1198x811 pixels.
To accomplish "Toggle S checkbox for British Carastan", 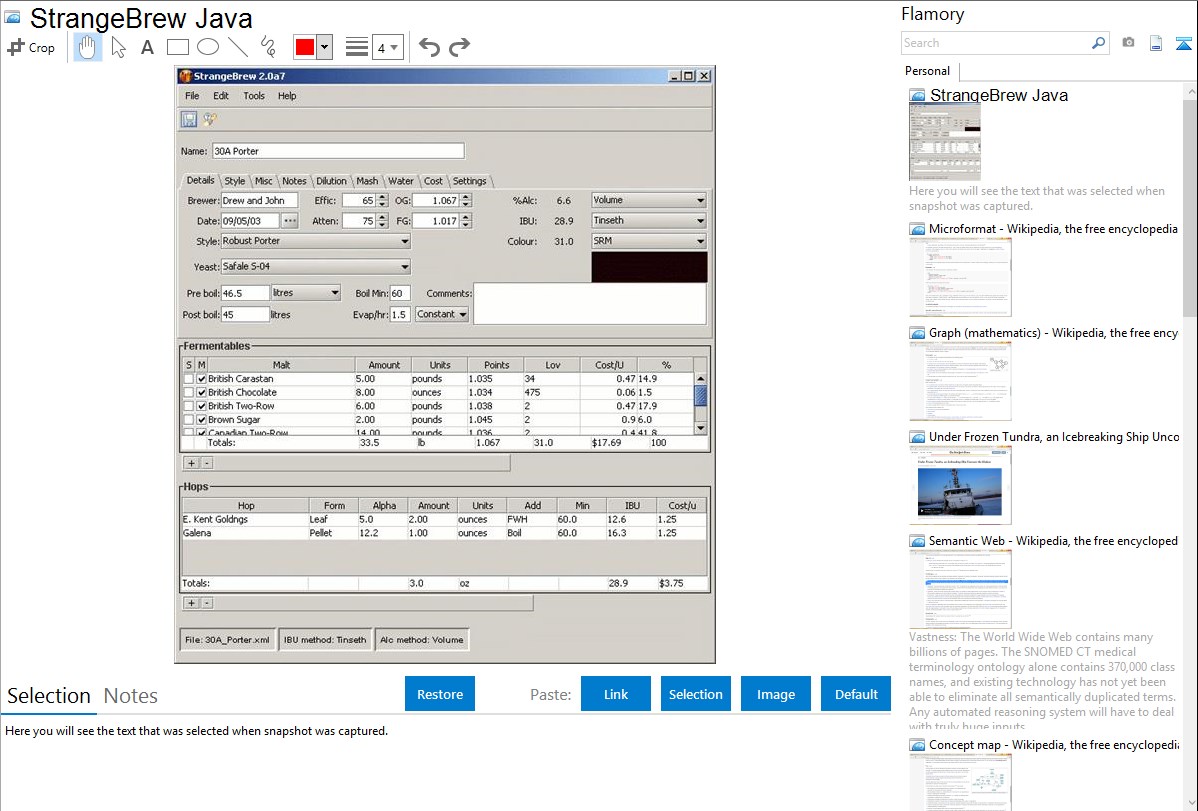I will 189,378.
